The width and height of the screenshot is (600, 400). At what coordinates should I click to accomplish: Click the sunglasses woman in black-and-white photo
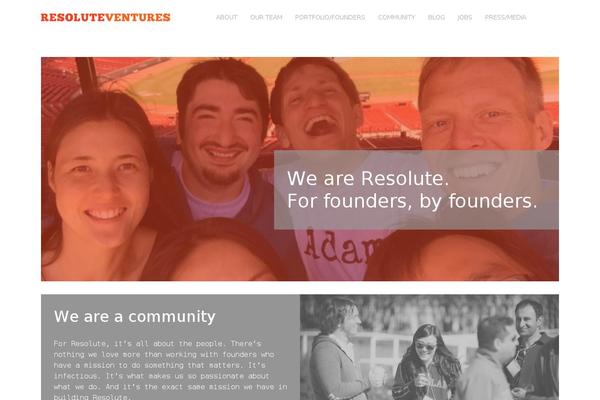coord(427,362)
